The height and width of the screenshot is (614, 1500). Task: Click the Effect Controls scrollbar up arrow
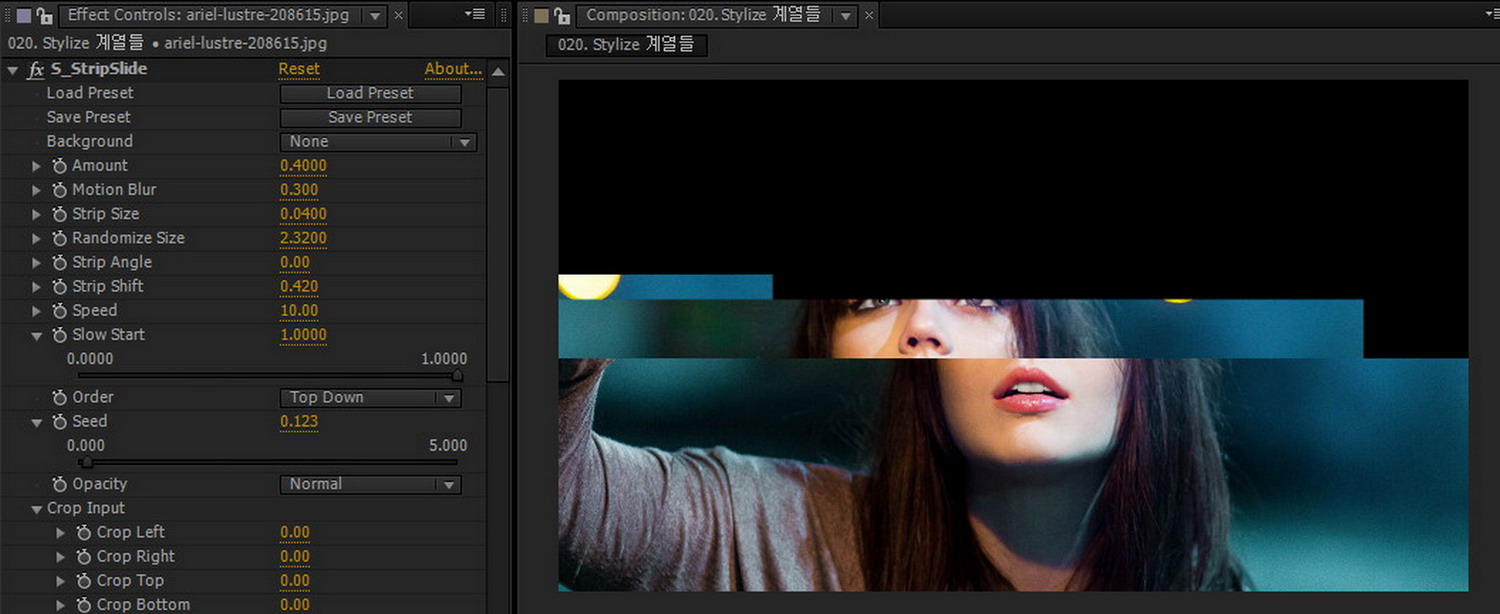[x=498, y=72]
